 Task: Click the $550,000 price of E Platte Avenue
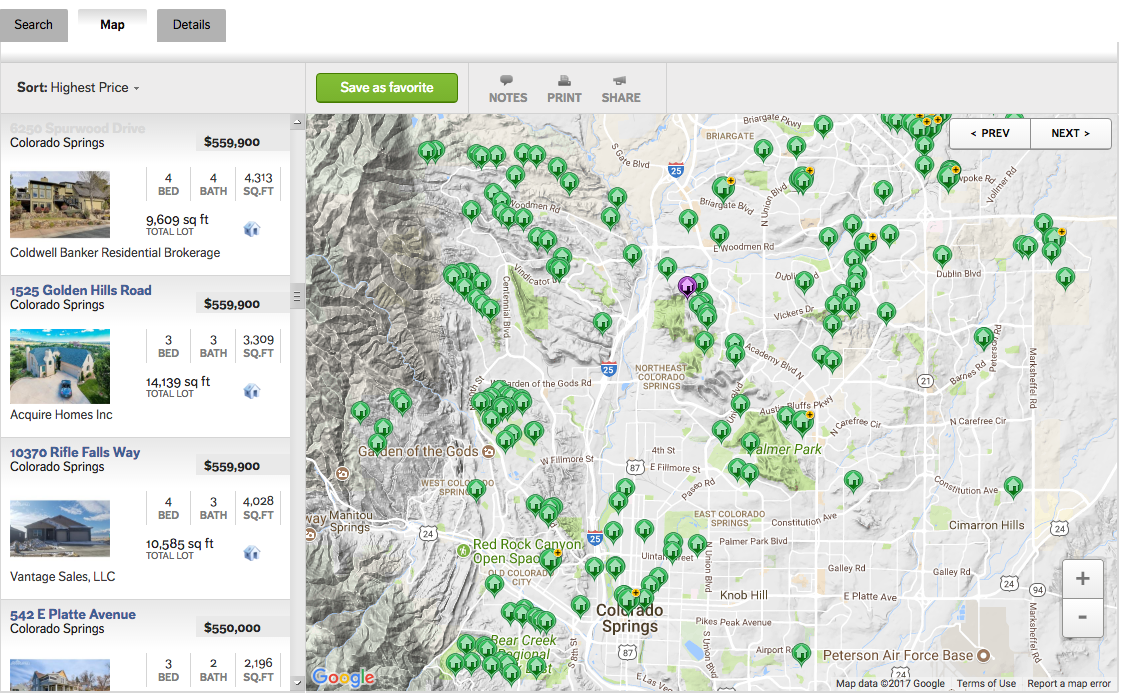coord(232,628)
